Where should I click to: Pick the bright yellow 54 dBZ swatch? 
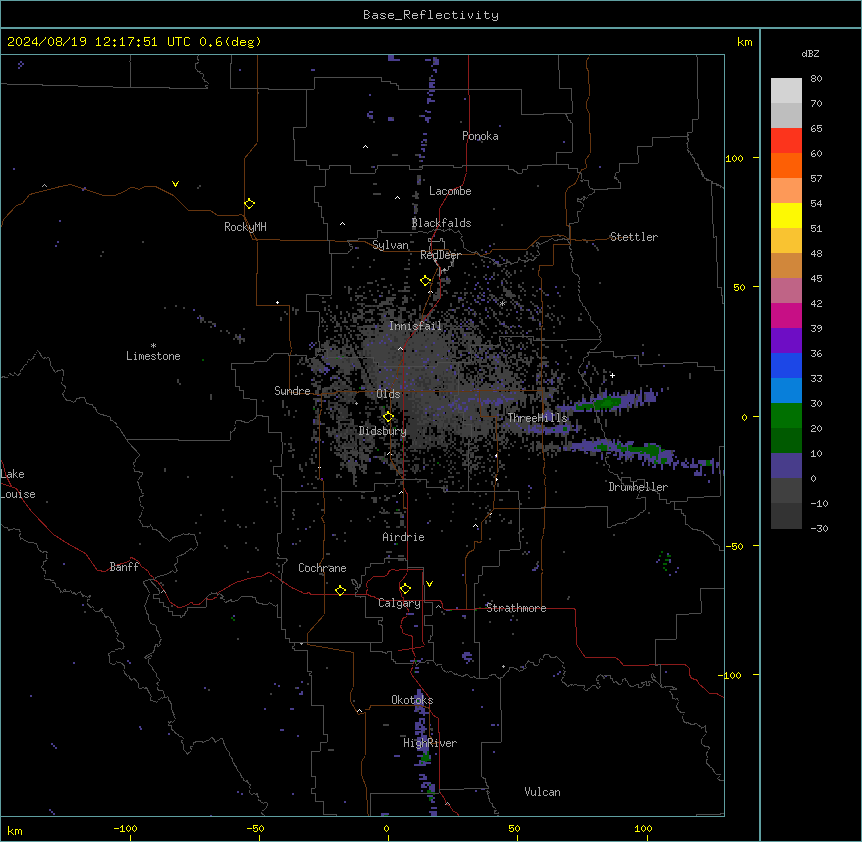[x=786, y=215]
